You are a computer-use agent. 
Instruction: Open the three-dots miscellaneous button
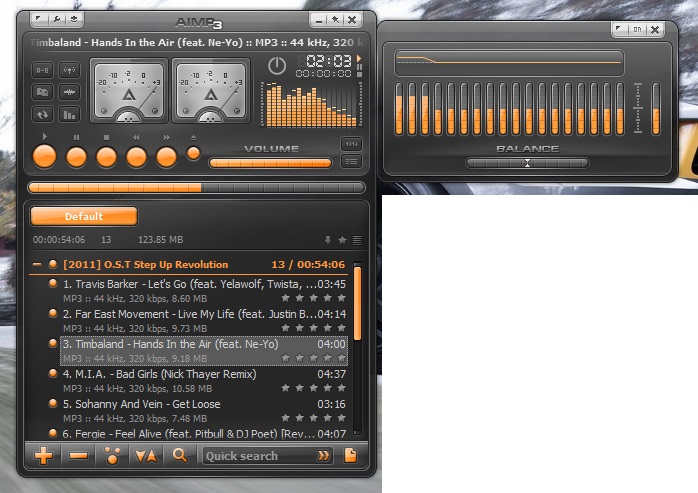112,456
